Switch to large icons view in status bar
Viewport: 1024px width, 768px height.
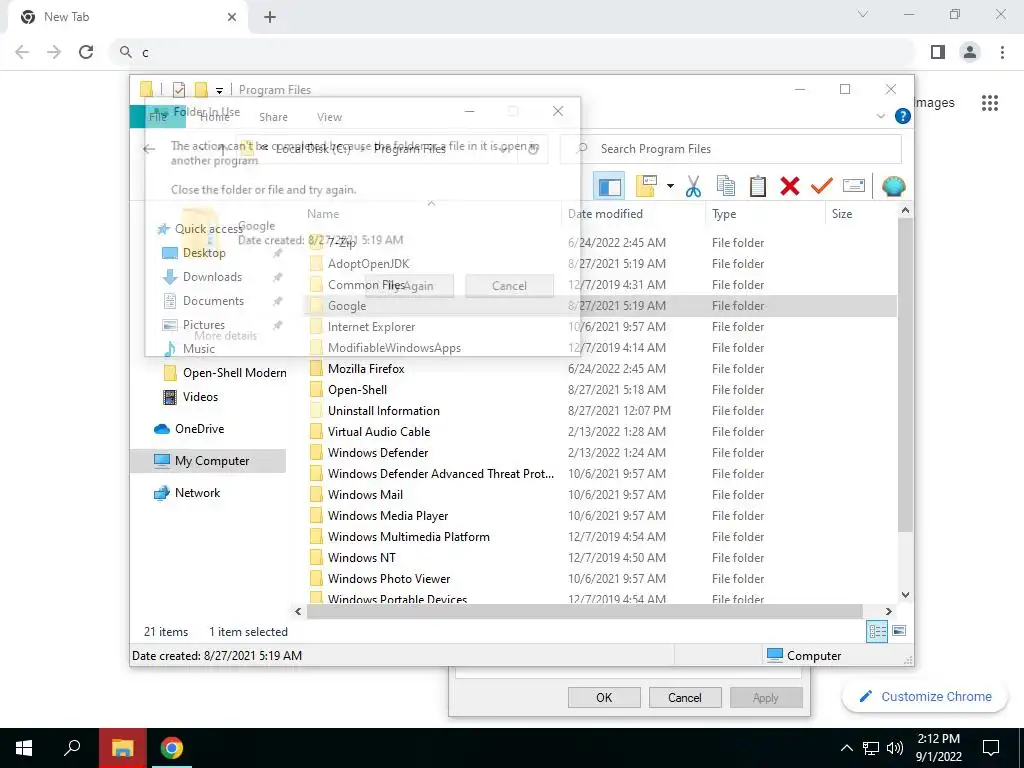(899, 631)
